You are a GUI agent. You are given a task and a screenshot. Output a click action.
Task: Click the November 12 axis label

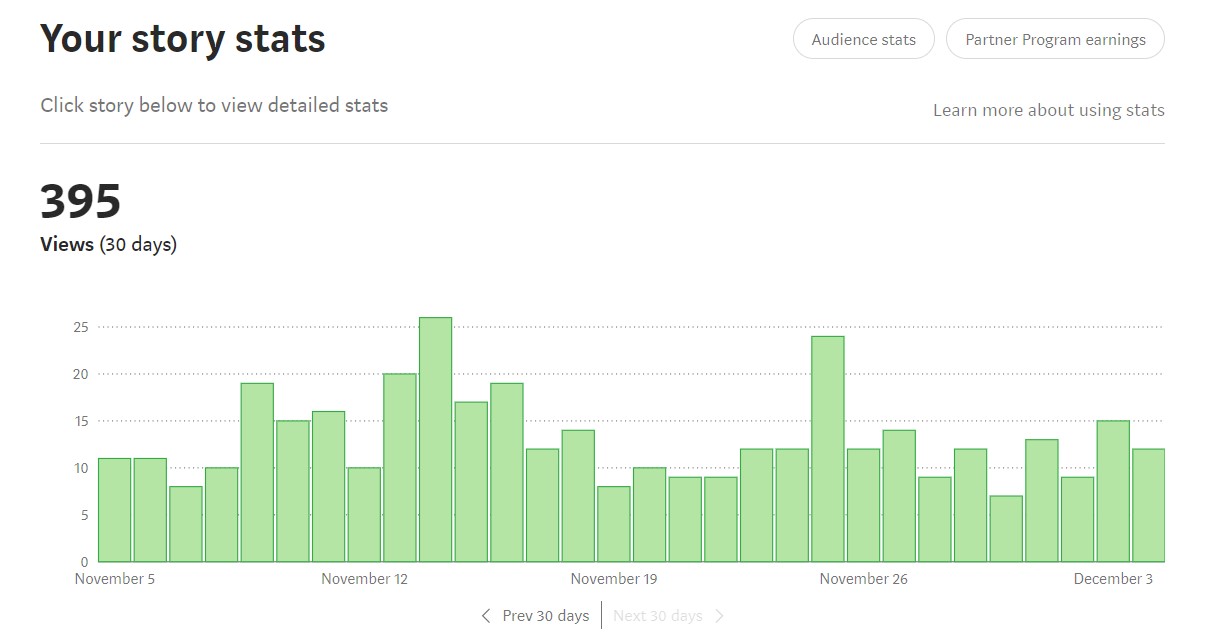point(365,579)
